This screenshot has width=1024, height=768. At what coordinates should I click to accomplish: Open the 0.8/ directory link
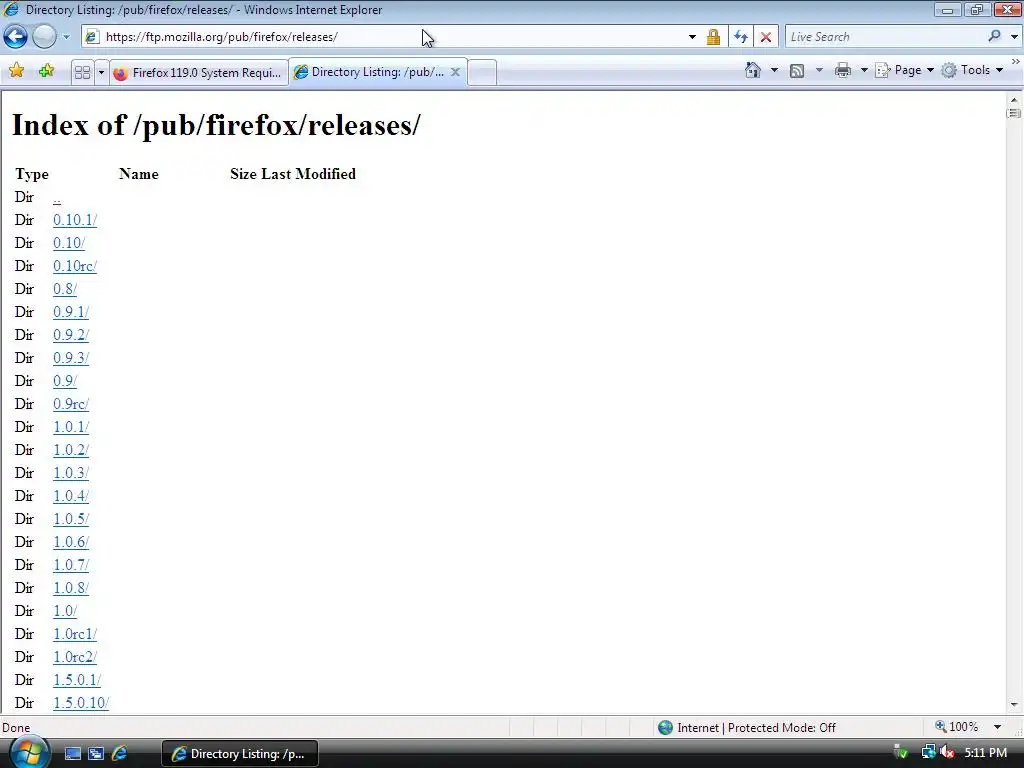(x=65, y=289)
